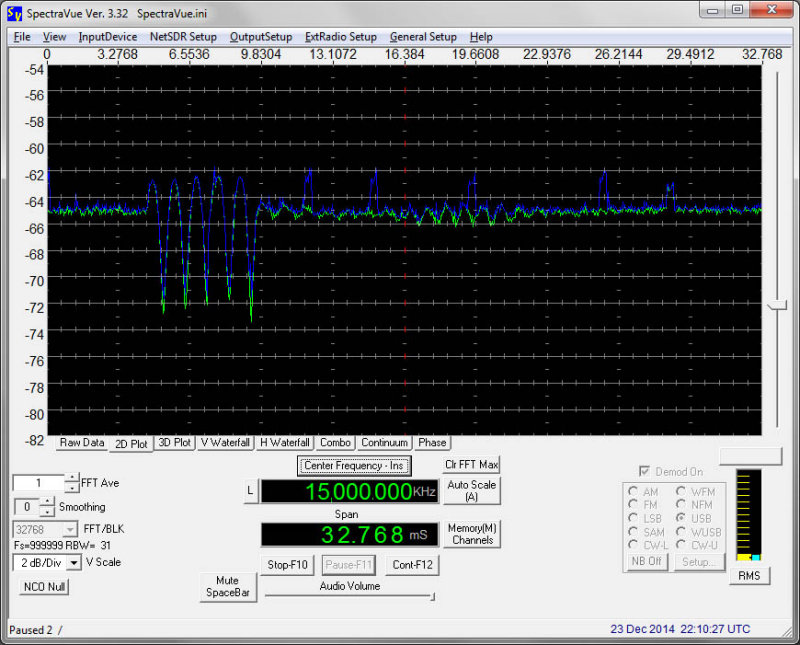Click the 32.768 mS span display
The height and width of the screenshot is (645, 800).
pos(349,534)
